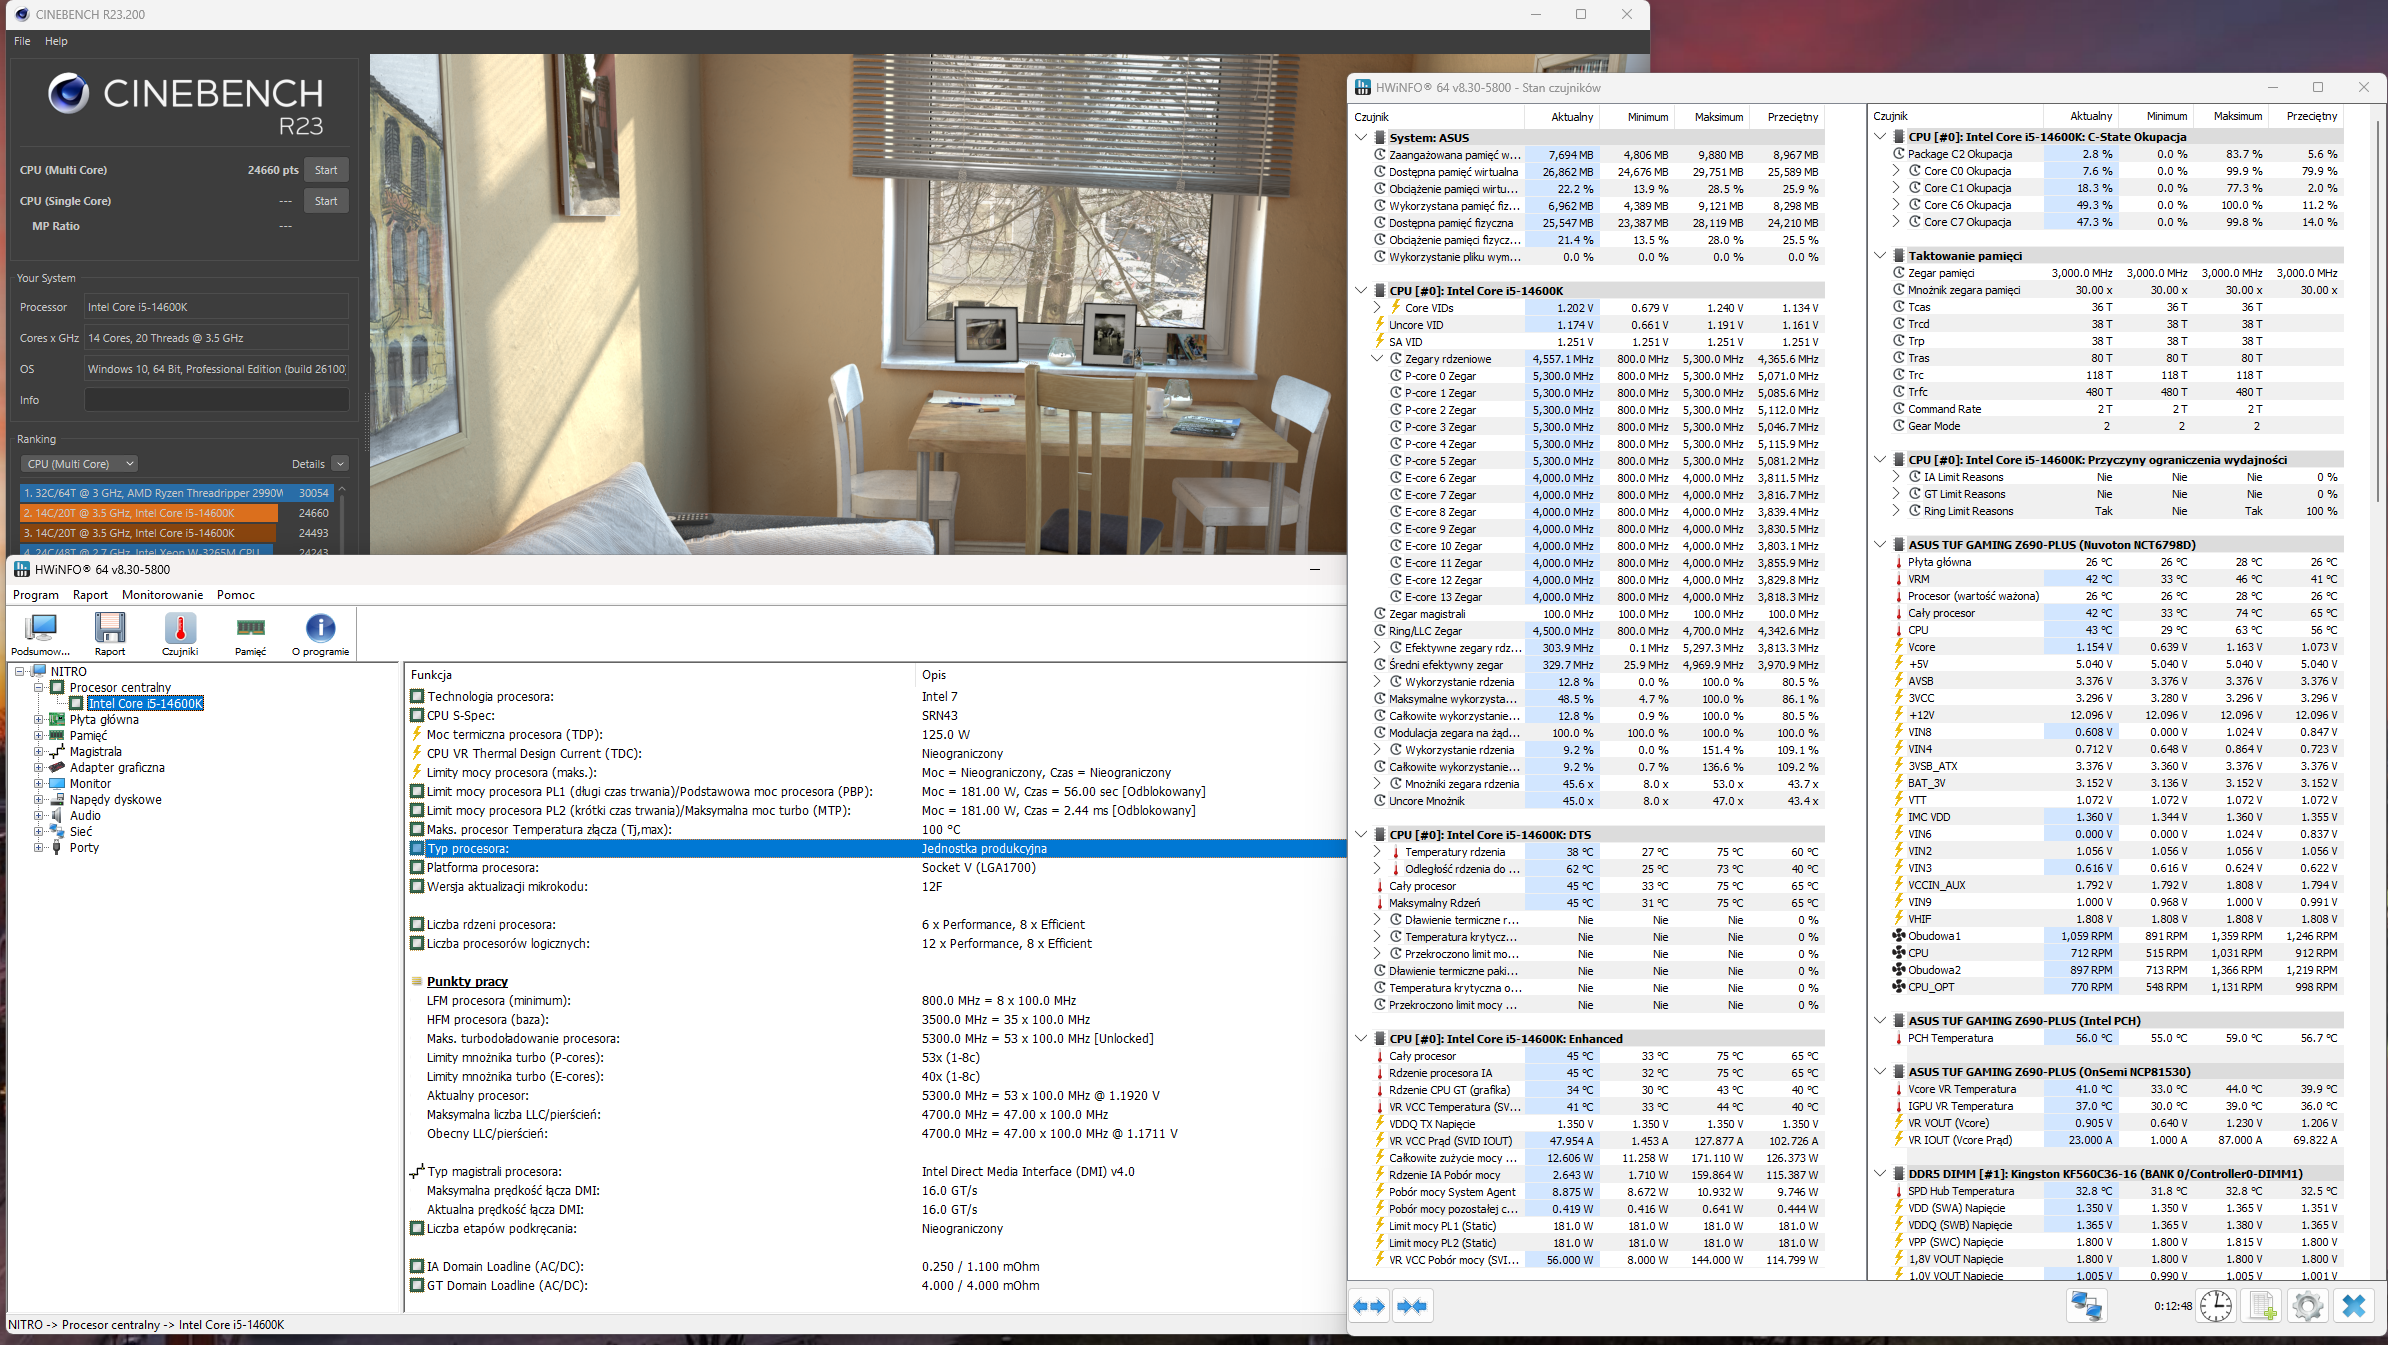Image resolution: width=2388 pixels, height=1345 pixels.
Task: Expand the Płyta główna tree node
Action: [x=39, y=720]
